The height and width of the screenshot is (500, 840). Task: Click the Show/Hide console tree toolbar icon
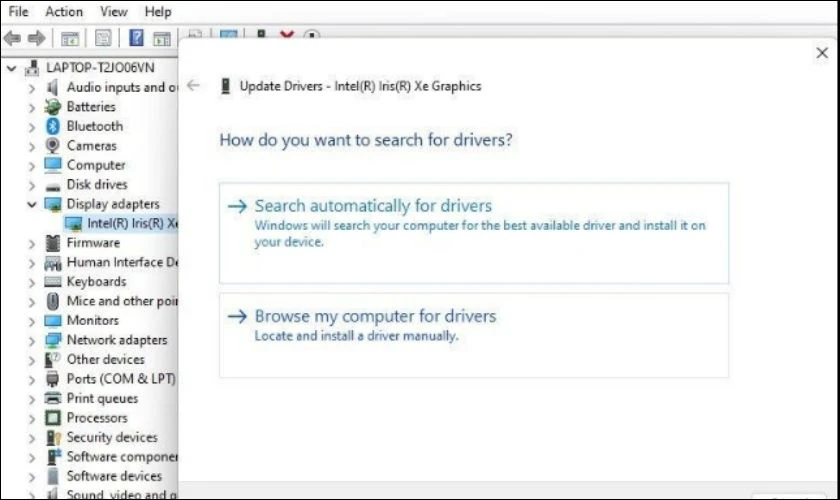[70, 38]
